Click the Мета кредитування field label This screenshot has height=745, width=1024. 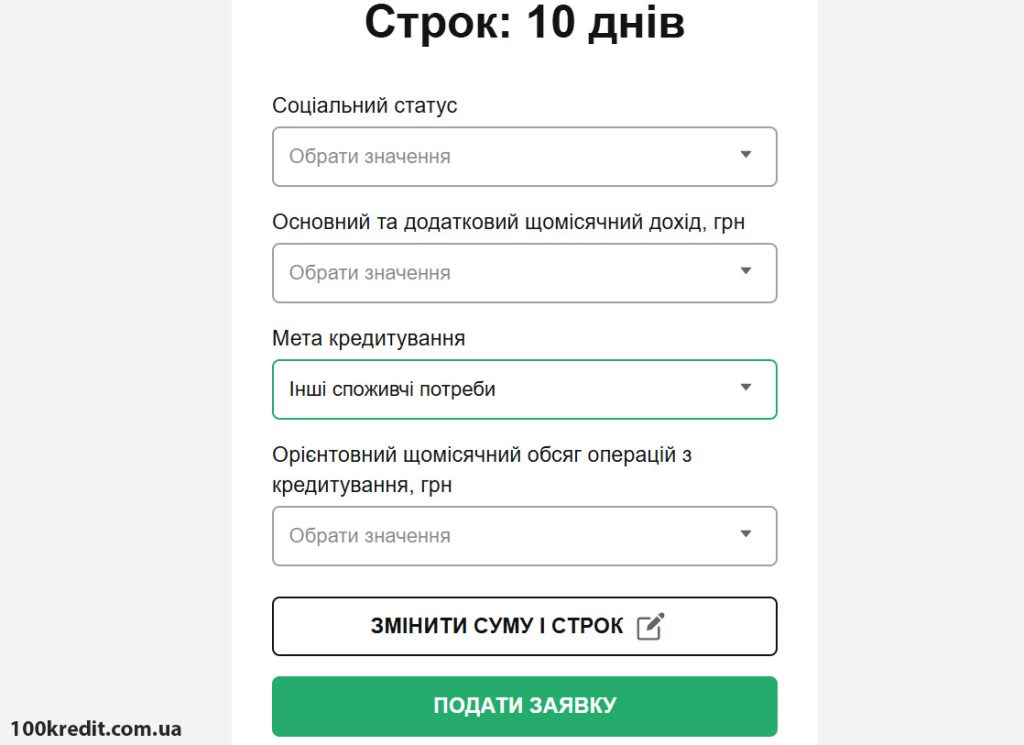[368, 338]
